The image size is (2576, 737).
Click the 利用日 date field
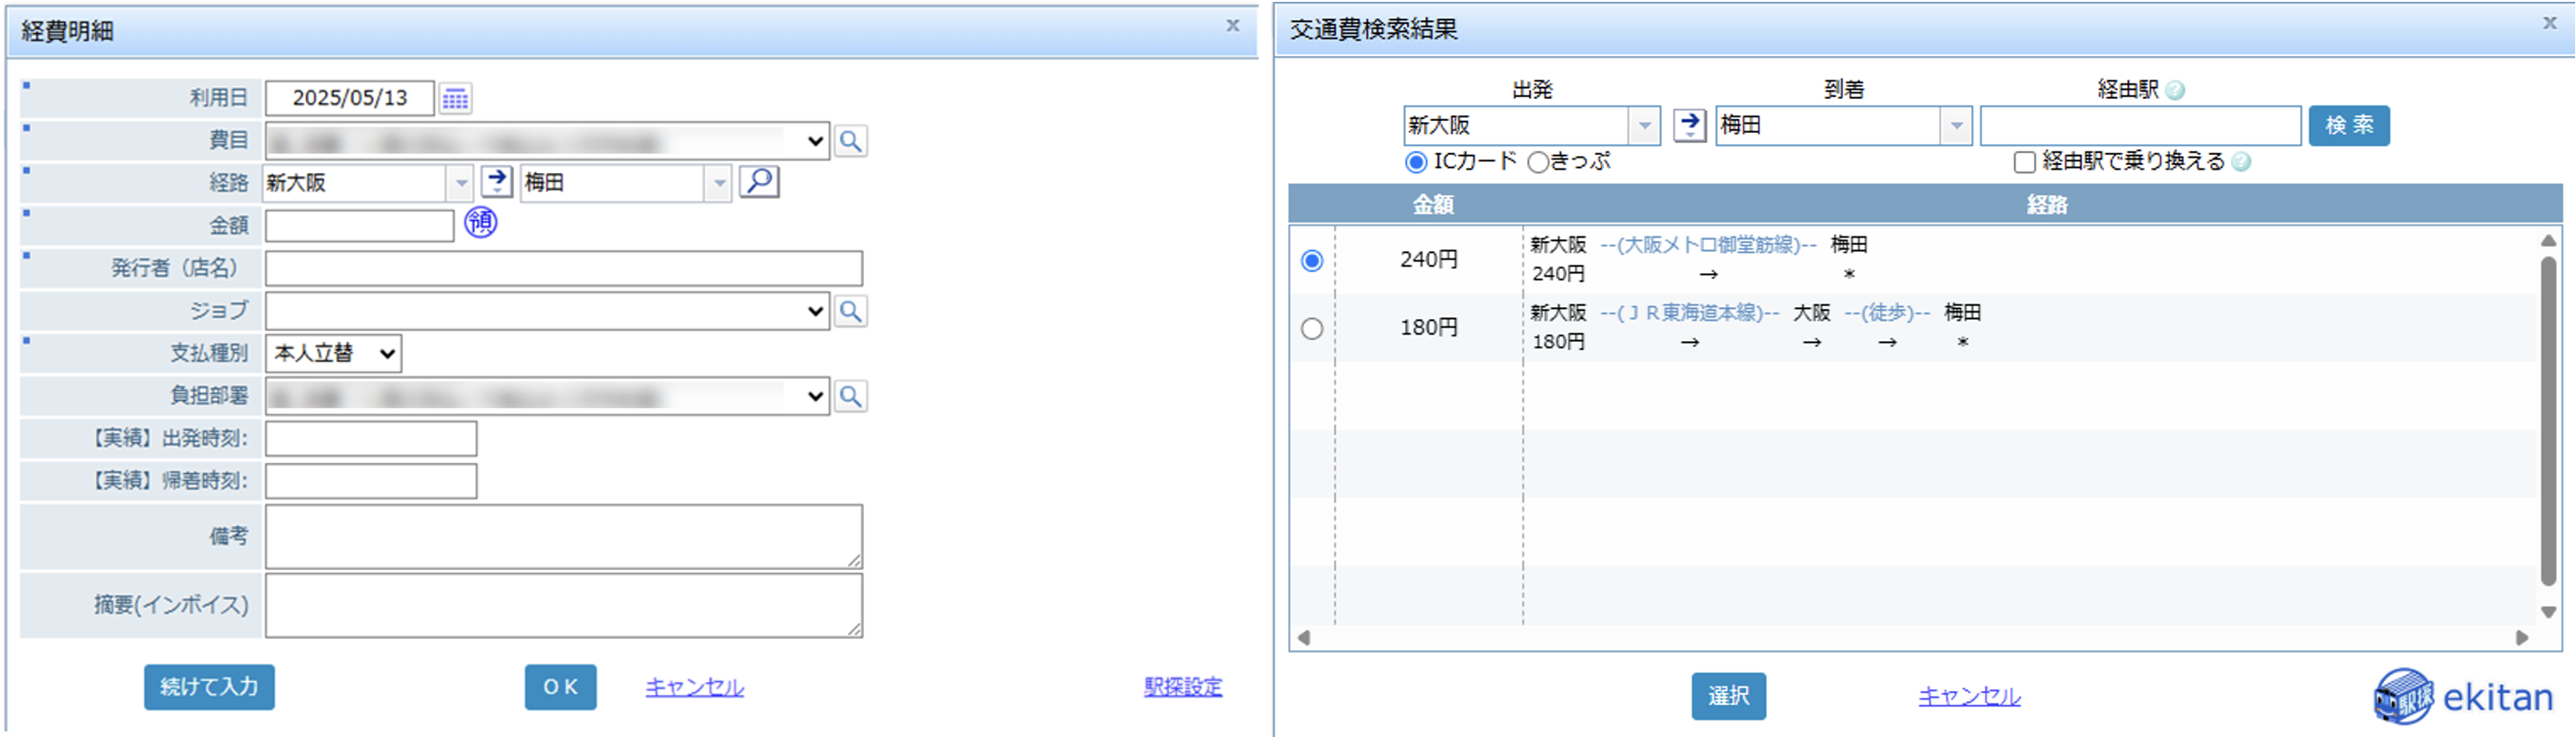point(350,98)
